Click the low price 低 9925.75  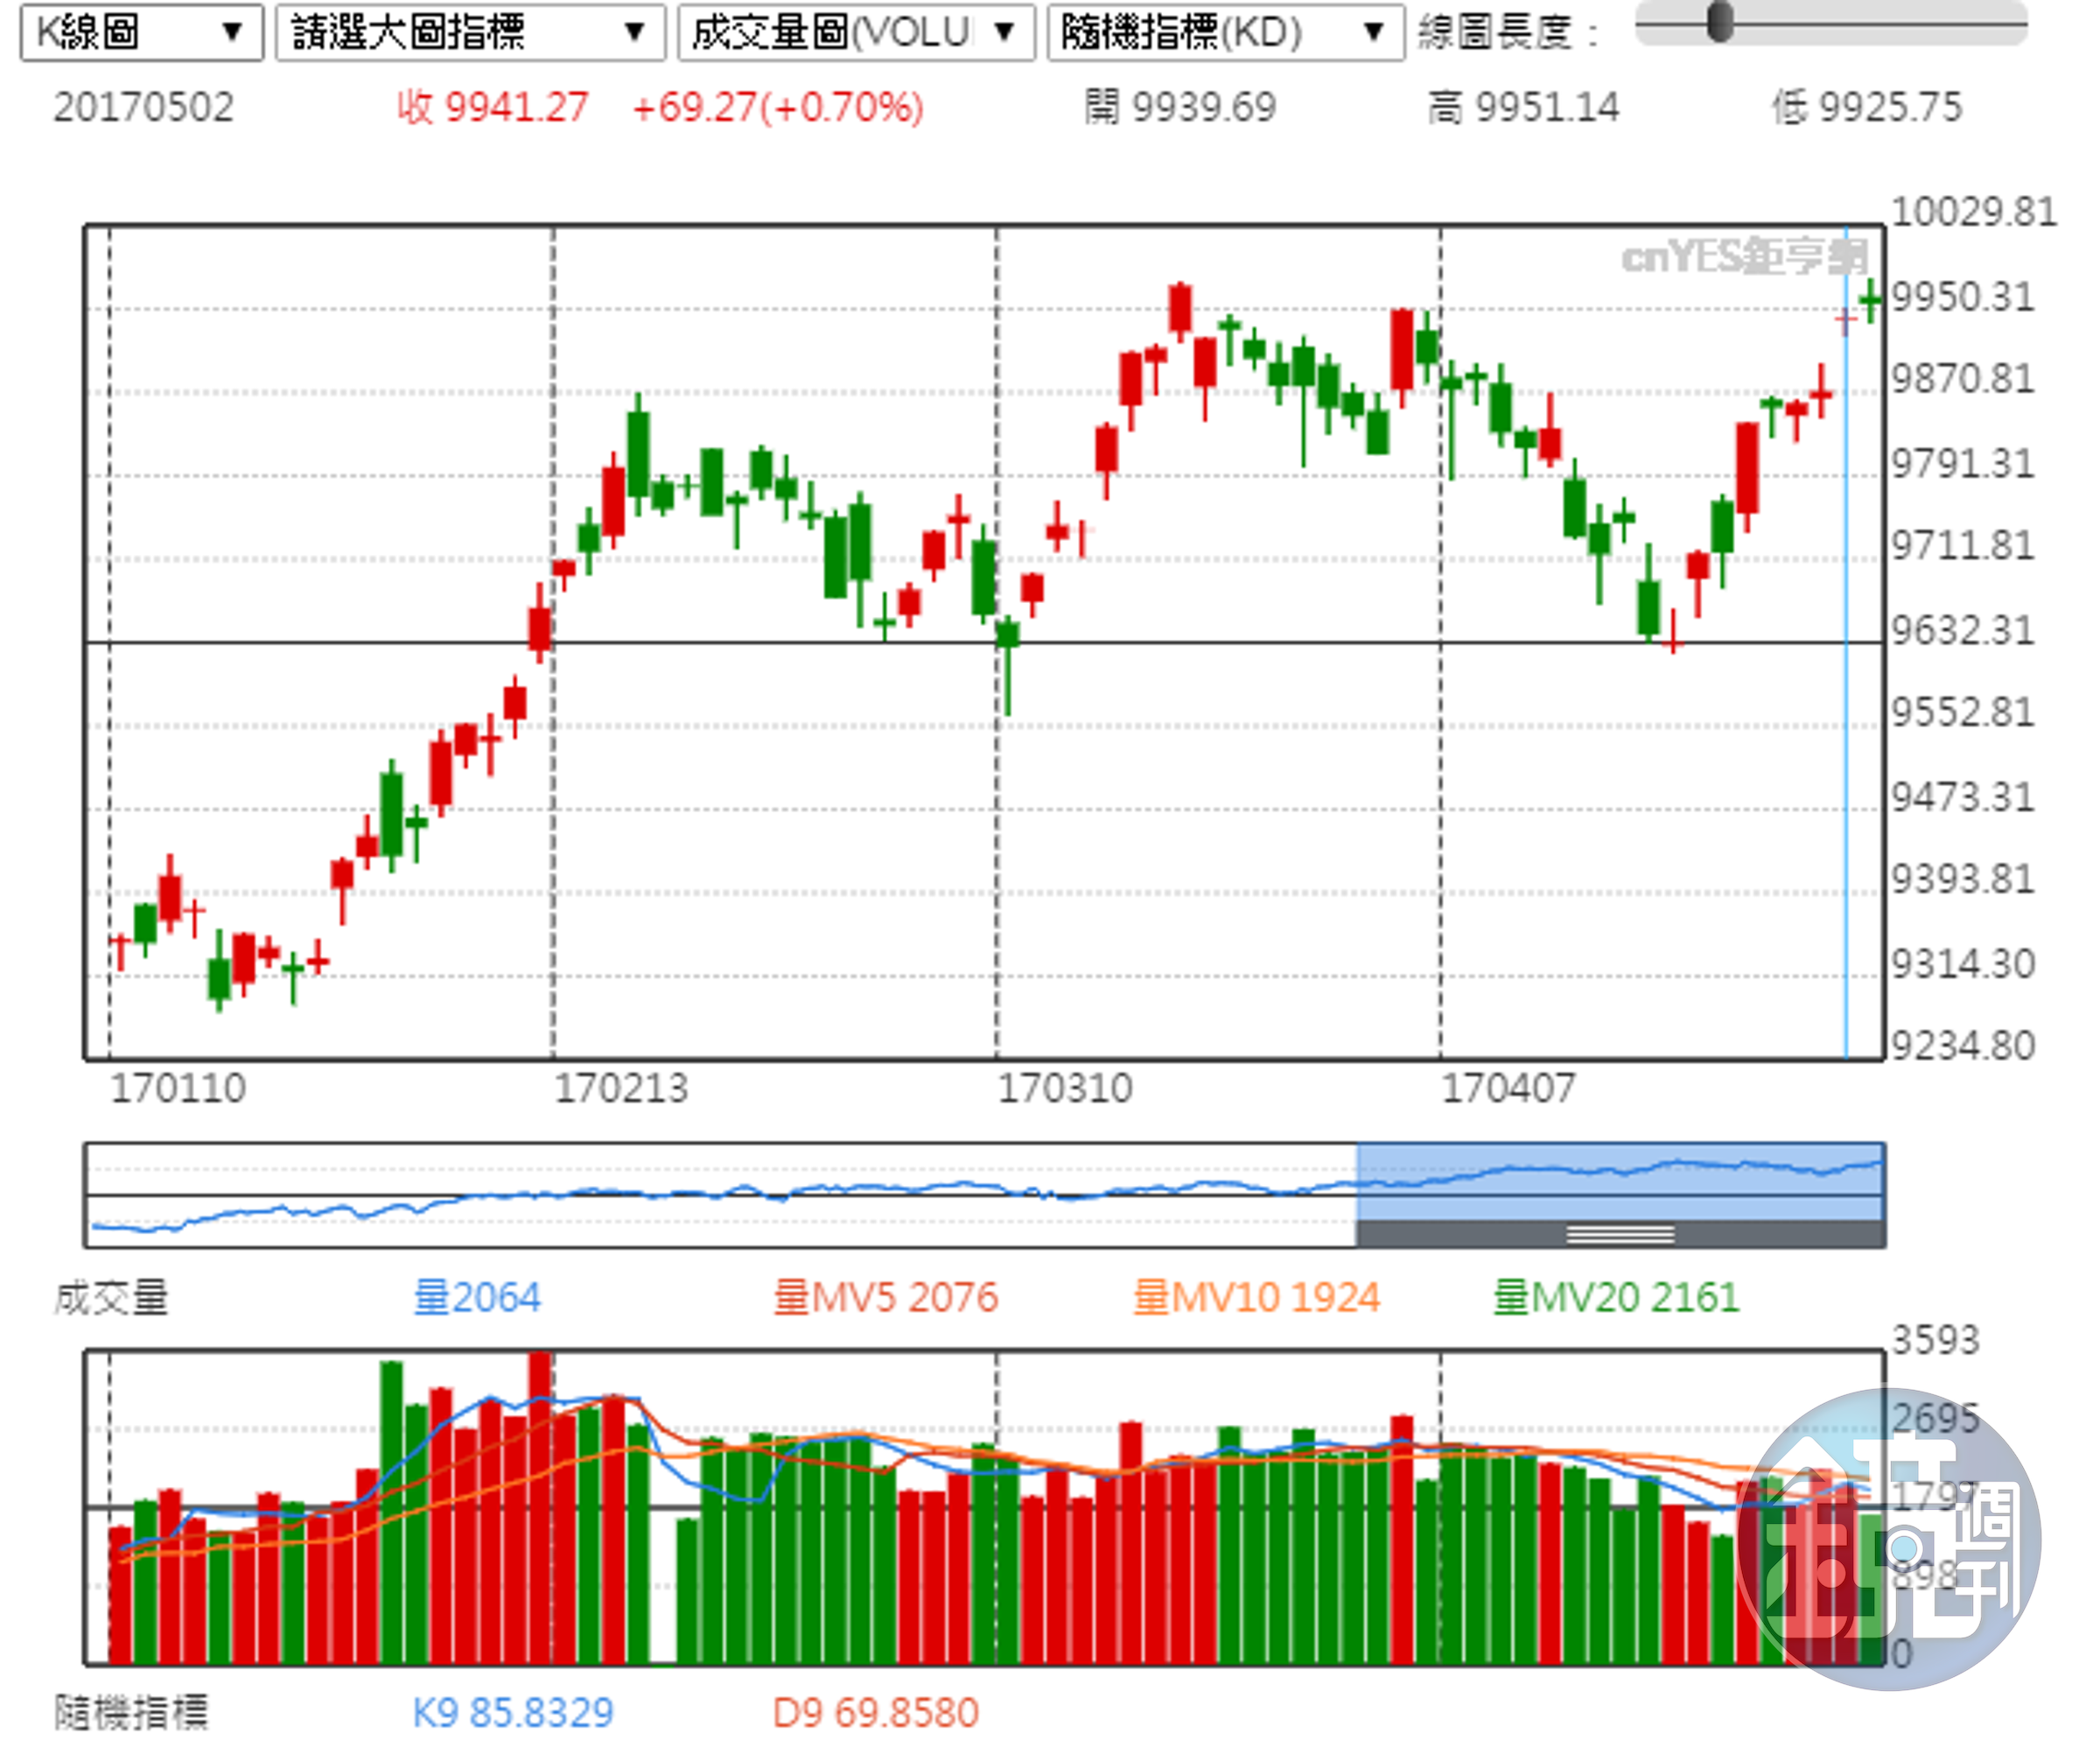[1866, 107]
